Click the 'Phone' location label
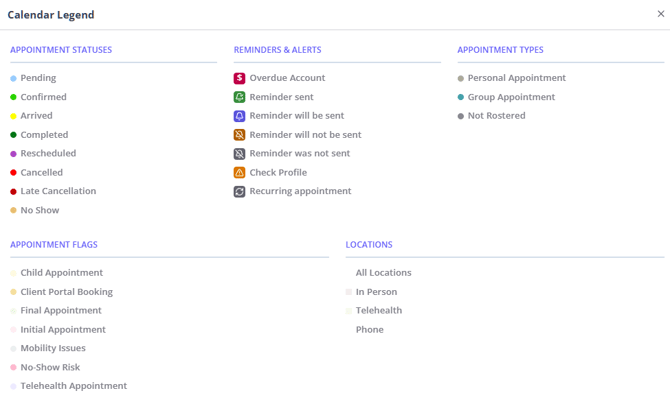This screenshot has width=670, height=404. point(370,329)
